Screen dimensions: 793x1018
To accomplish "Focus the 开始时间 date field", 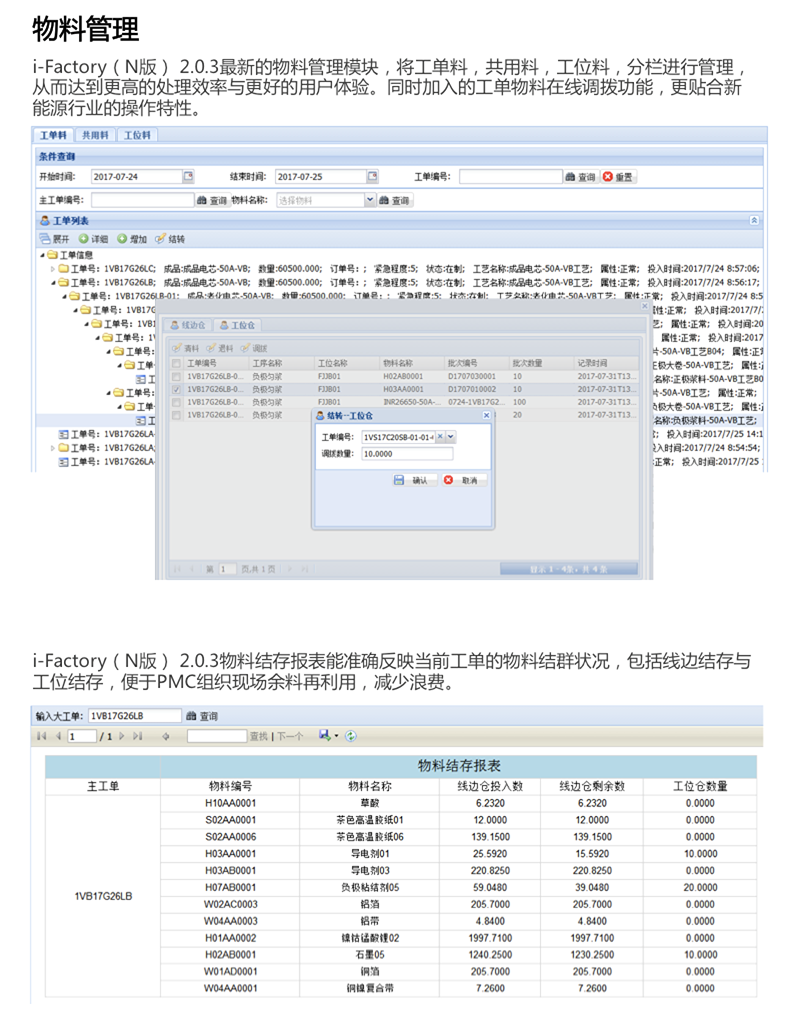I will coord(136,177).
